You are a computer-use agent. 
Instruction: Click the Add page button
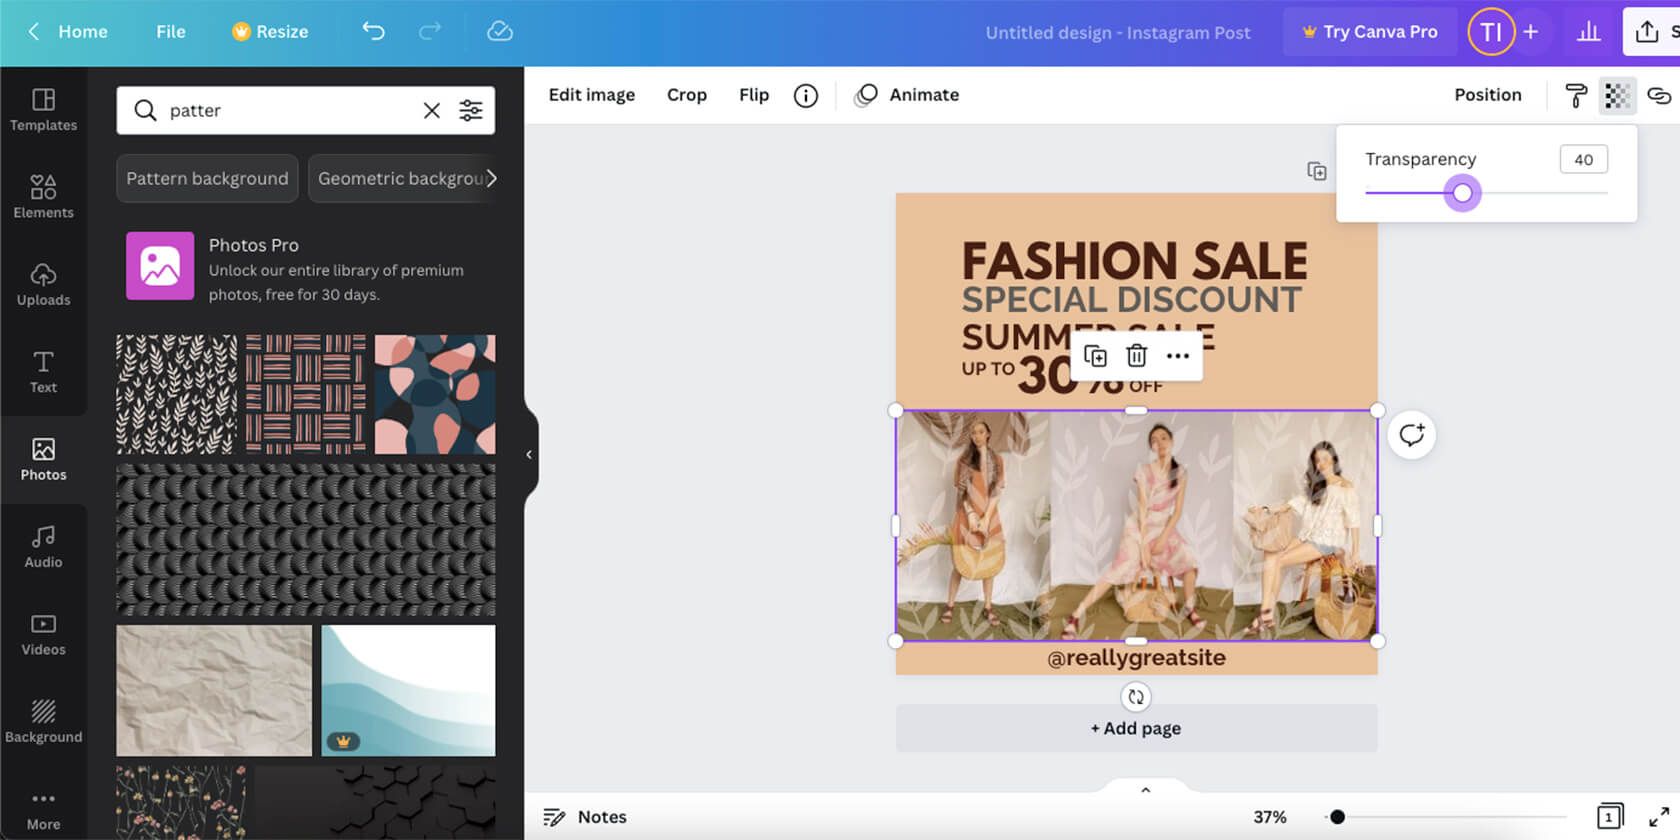point(1136,728)
